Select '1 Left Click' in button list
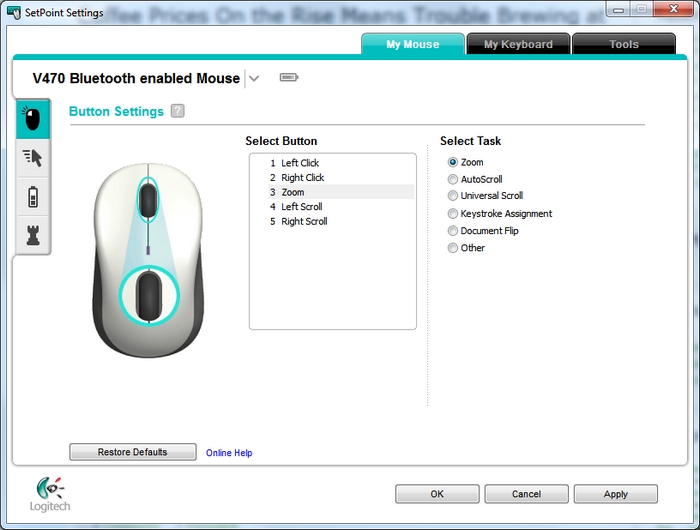Screen dimensions: 700x530 341,163
